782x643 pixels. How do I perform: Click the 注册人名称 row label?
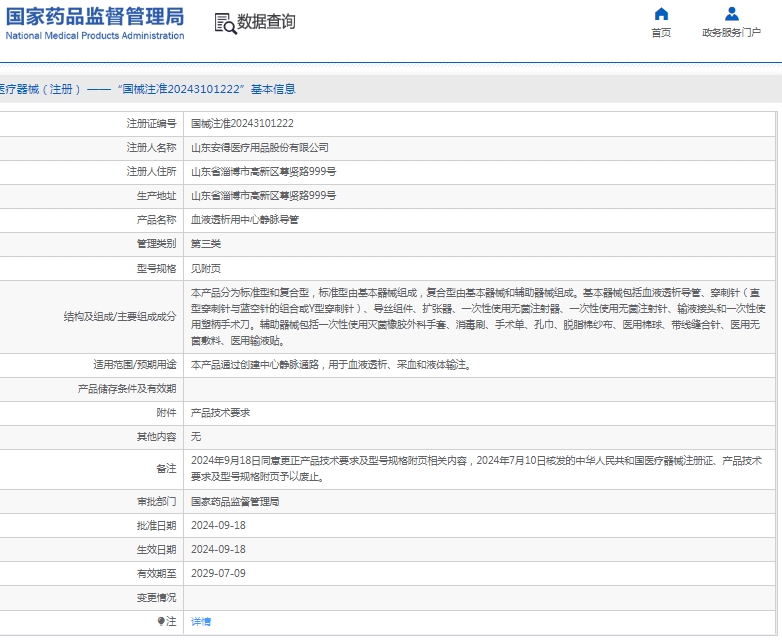tap(152, 148)
